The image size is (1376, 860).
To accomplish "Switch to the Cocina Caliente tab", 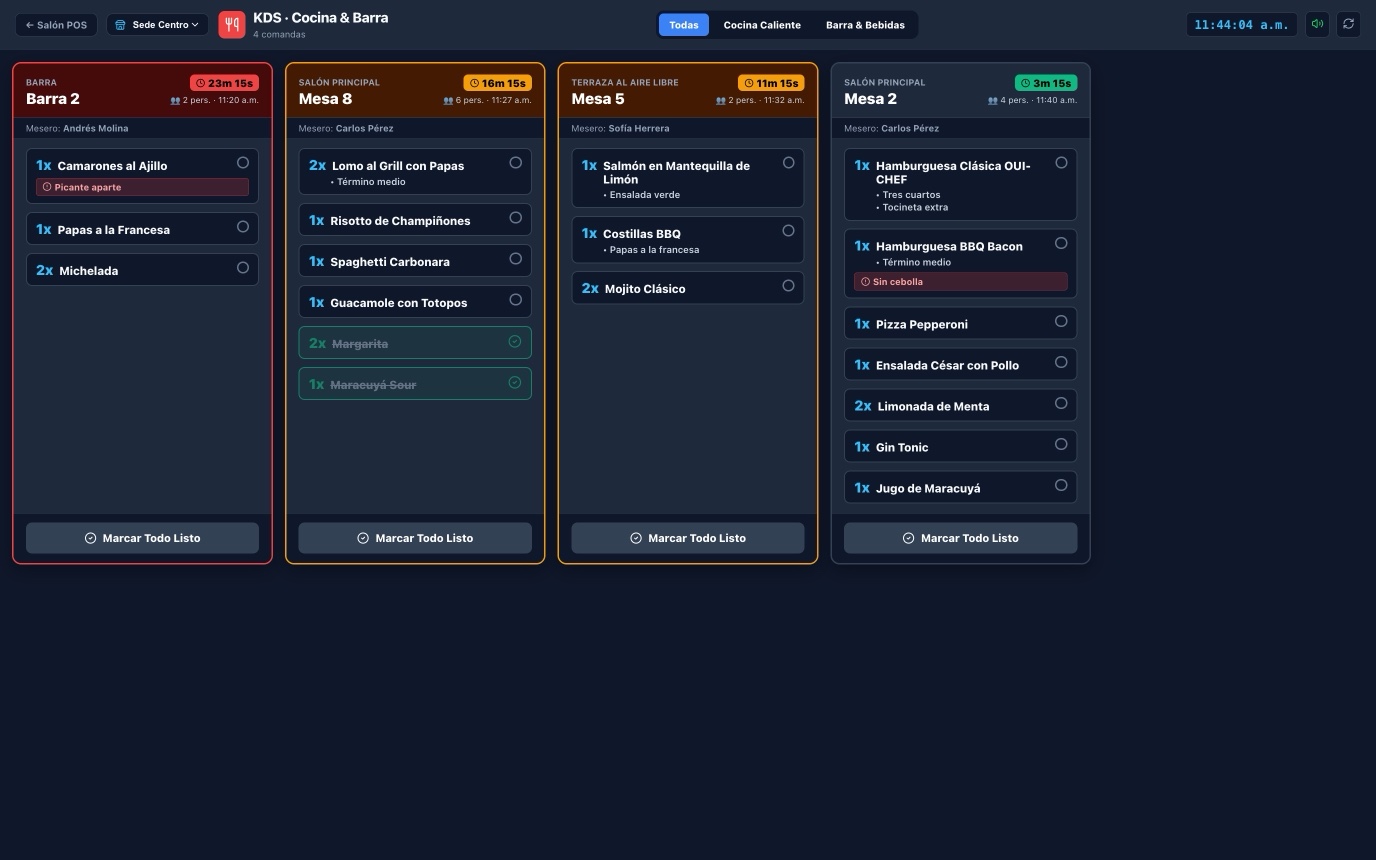I will (x=762, y=25).
